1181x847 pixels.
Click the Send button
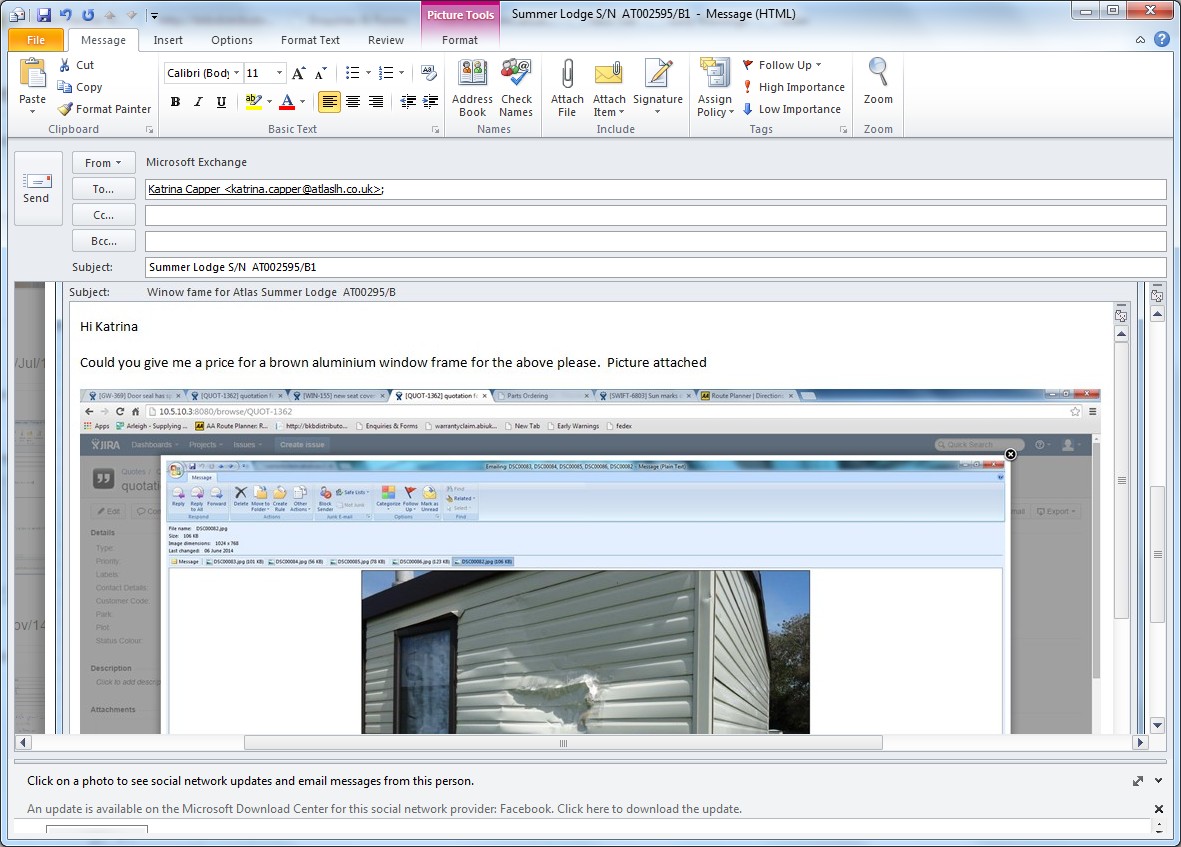tap(37, 188)
